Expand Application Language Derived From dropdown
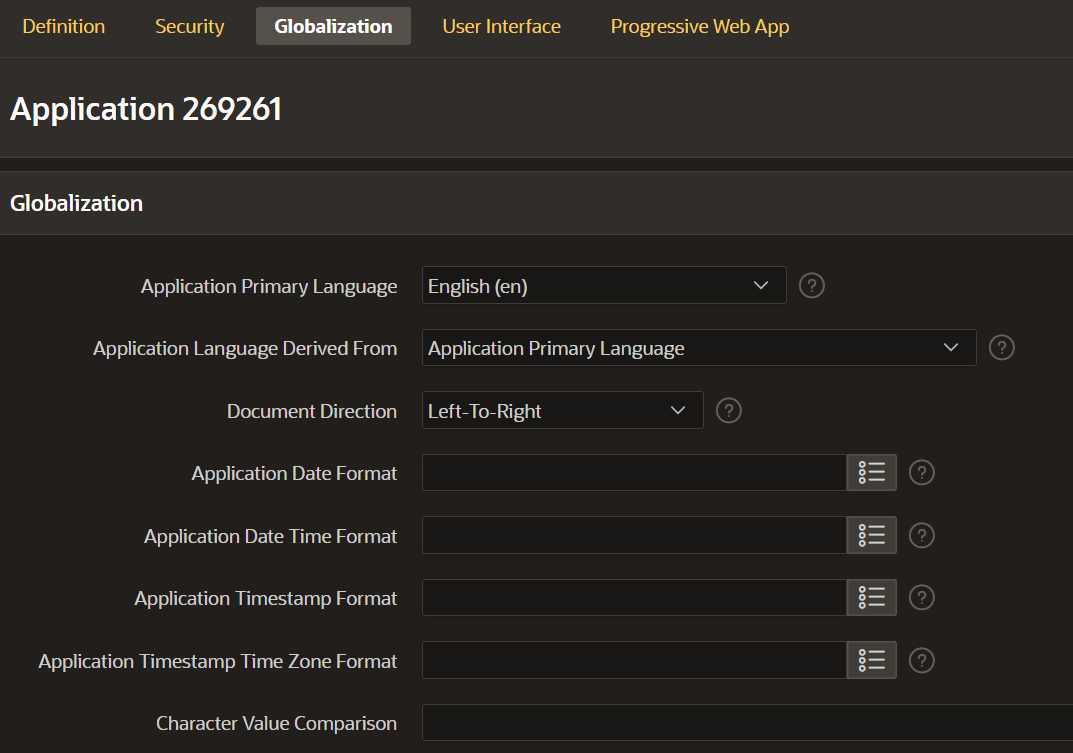1073x753 pixels. click(698, 348)
